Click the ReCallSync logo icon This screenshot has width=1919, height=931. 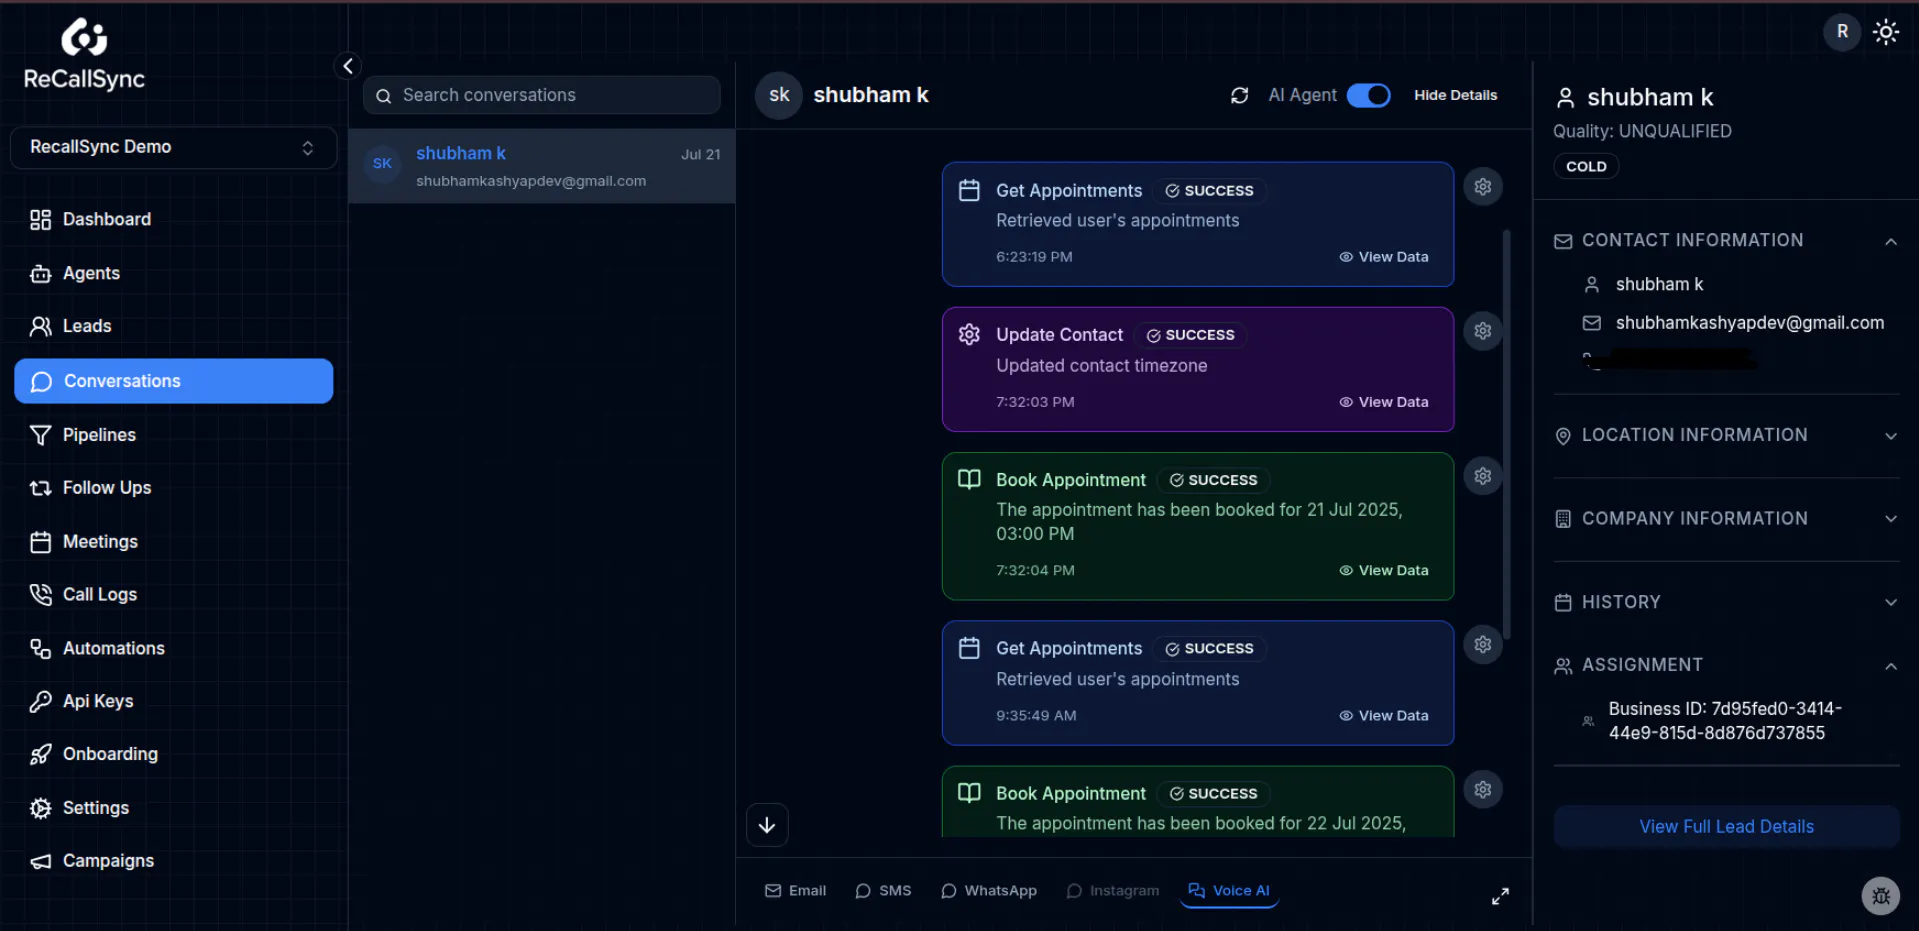[x=84, y=38]
